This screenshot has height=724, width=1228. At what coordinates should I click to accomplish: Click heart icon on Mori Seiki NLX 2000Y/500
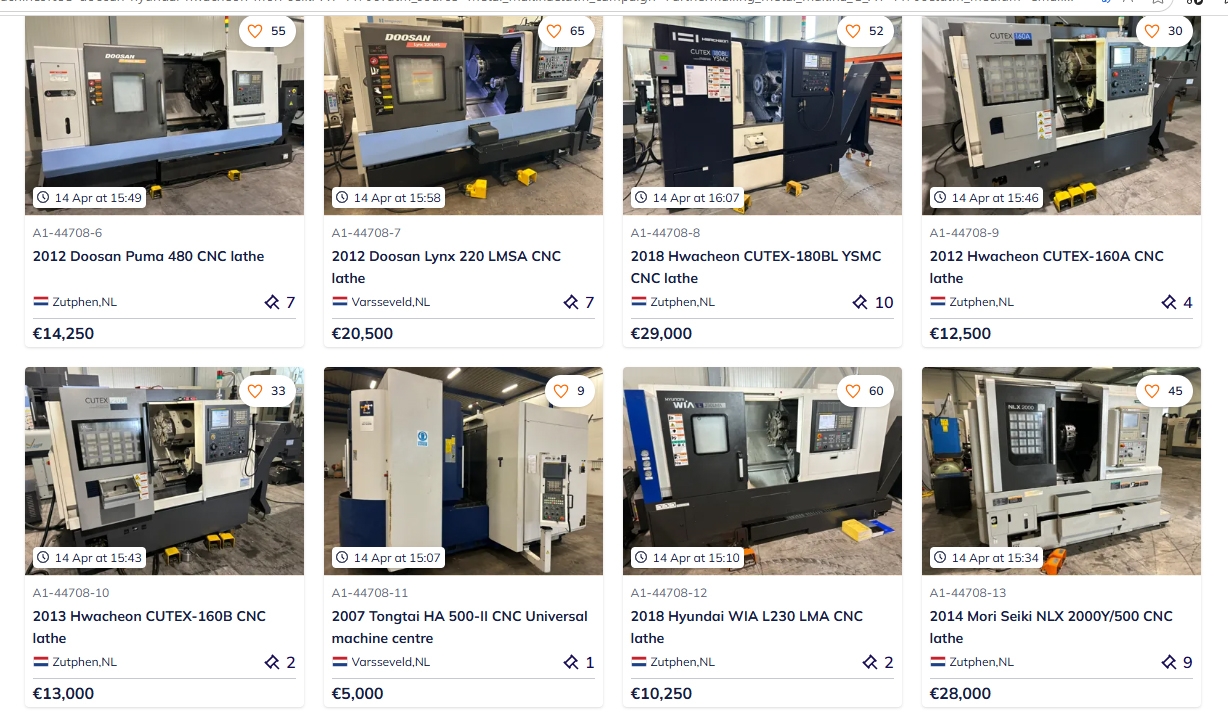(1152, 391)
